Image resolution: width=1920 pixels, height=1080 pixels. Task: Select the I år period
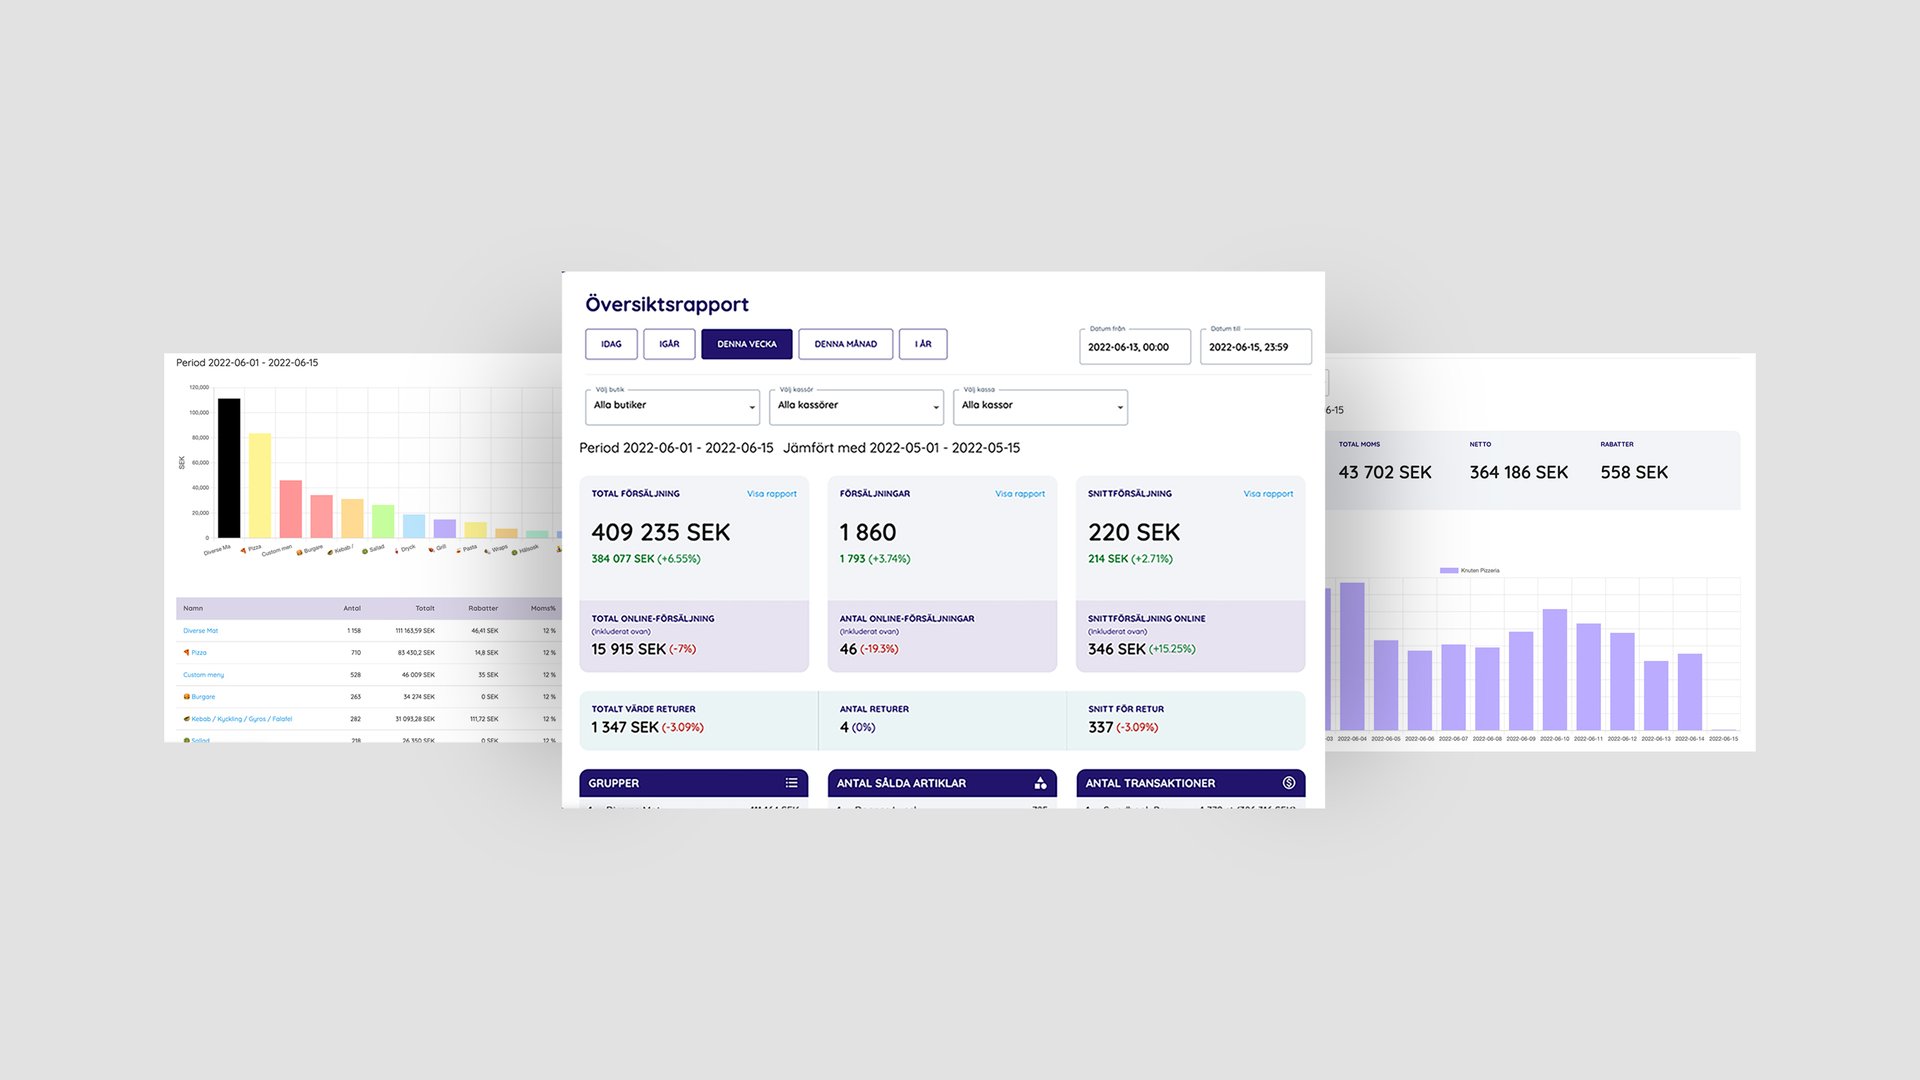point(923,344)
